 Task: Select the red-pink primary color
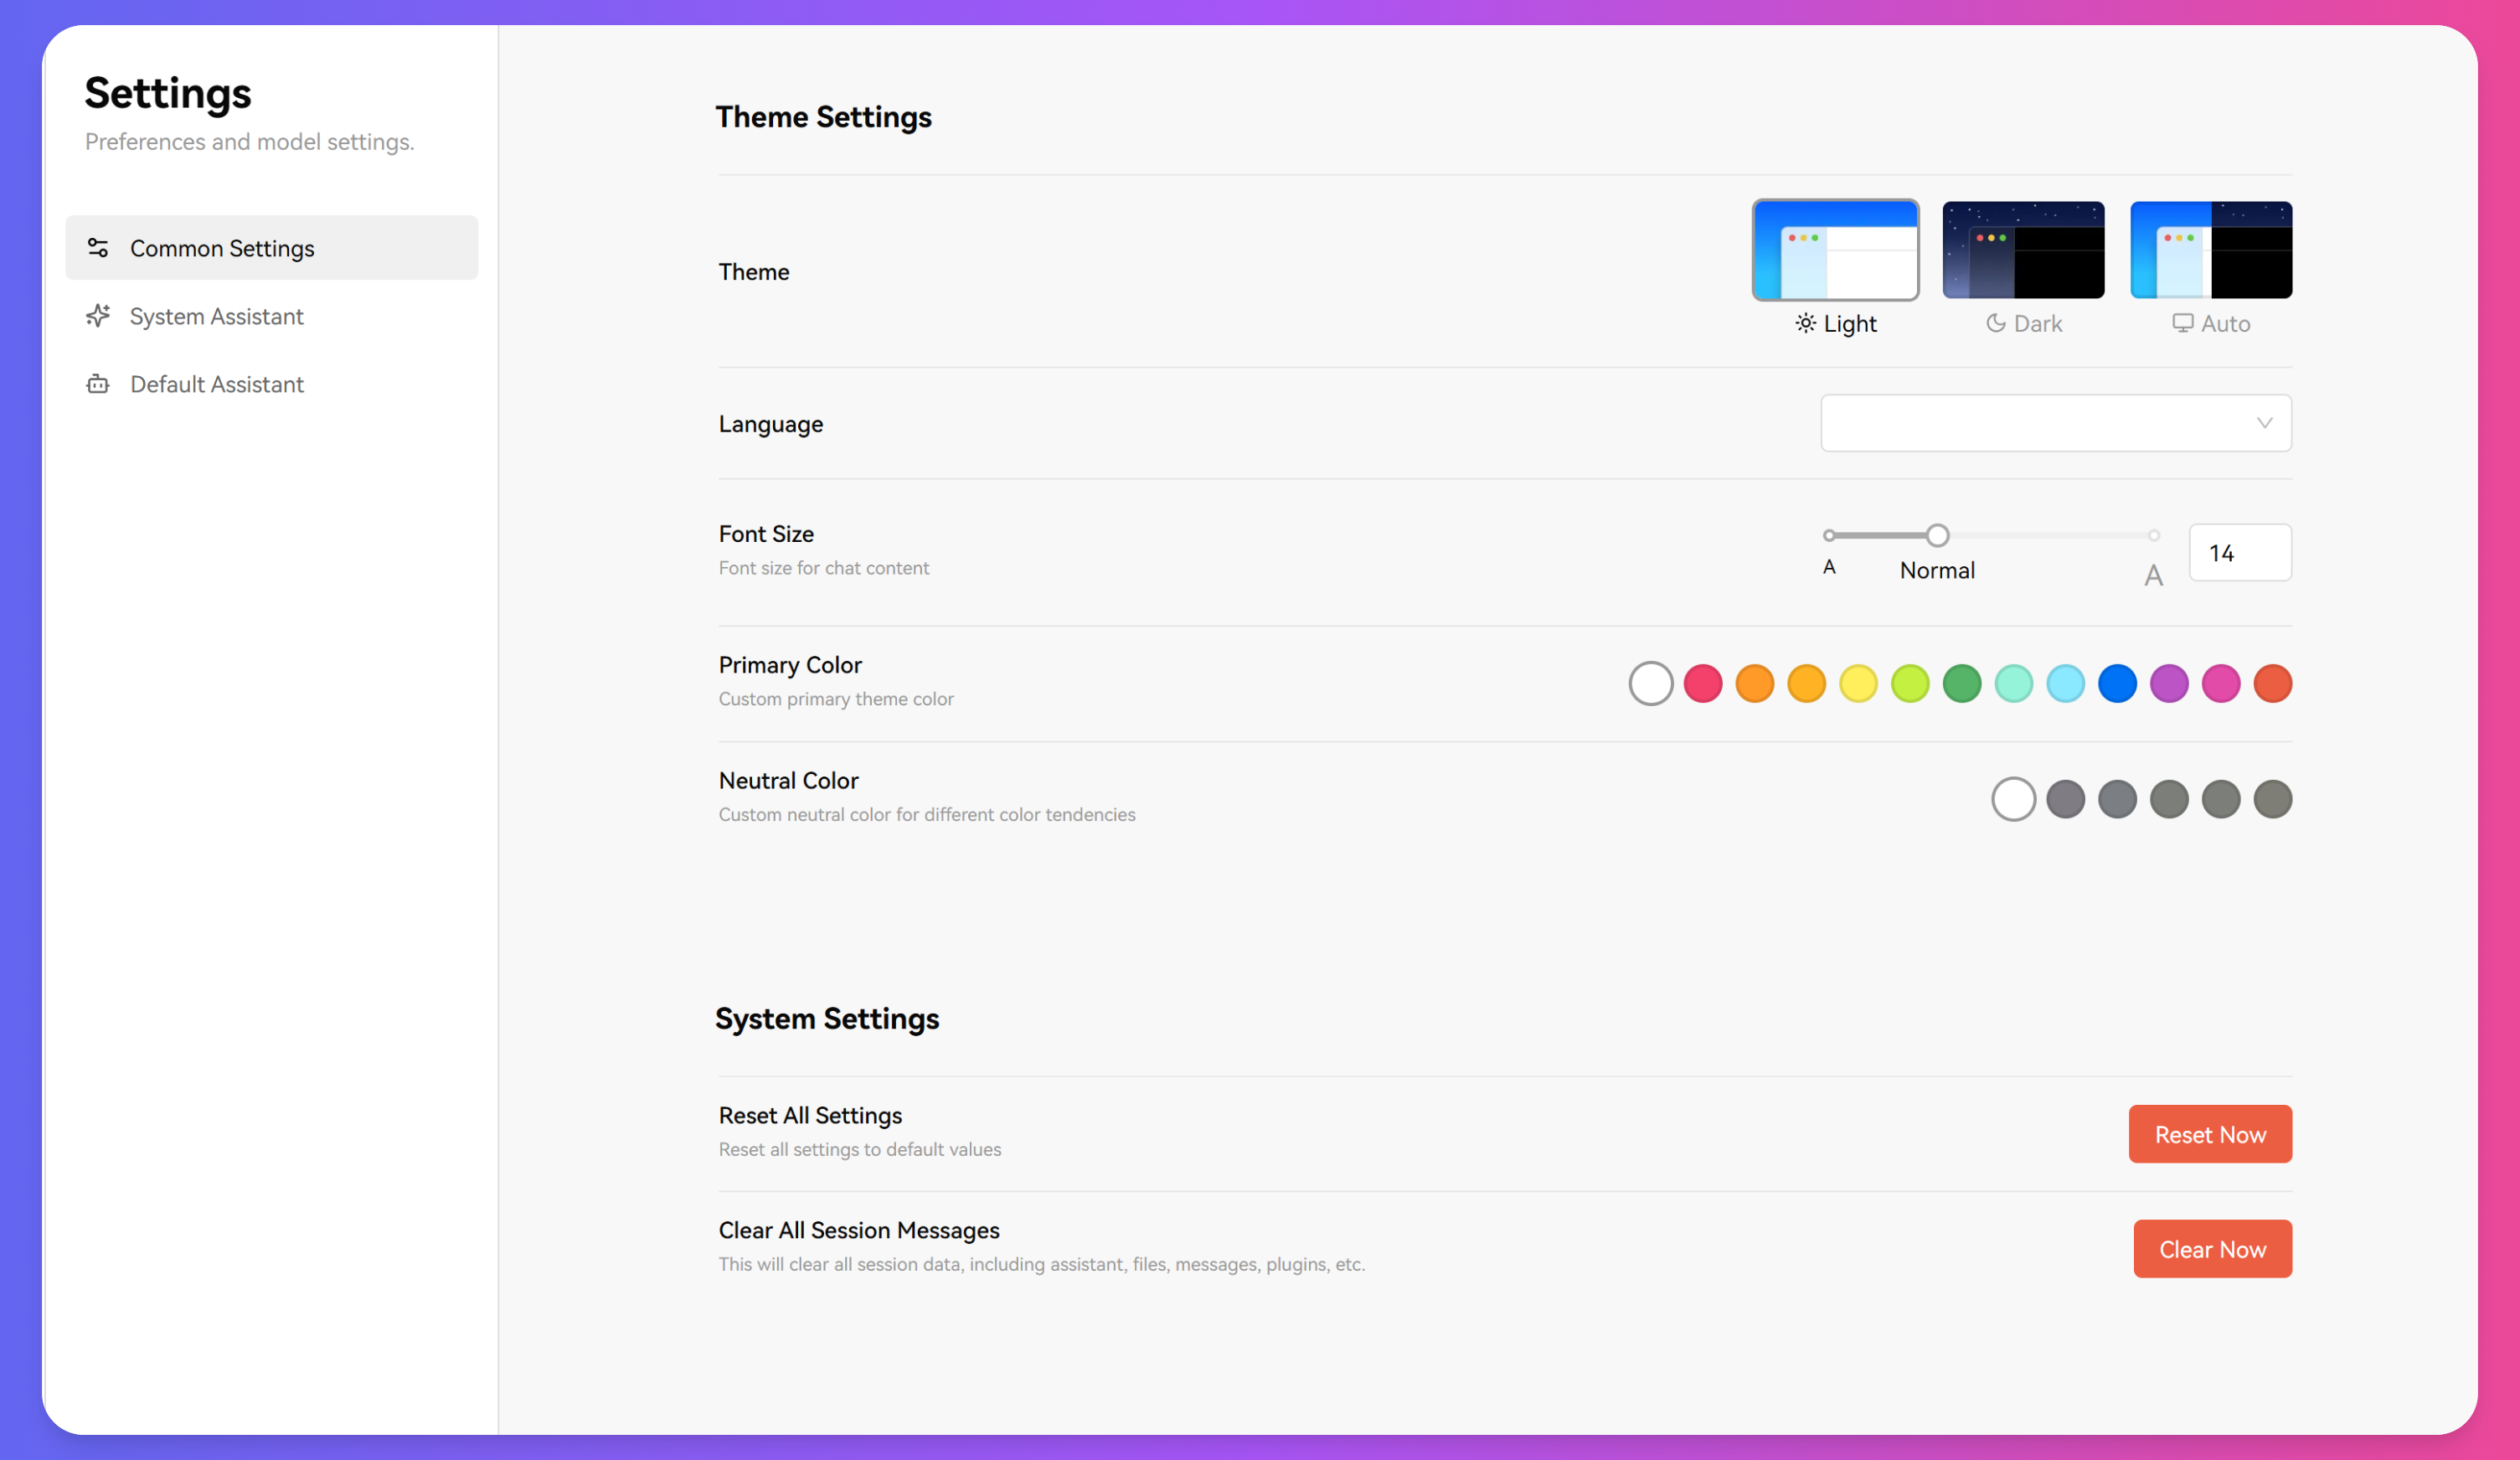pyautogui.click(x=1703, y=684)
